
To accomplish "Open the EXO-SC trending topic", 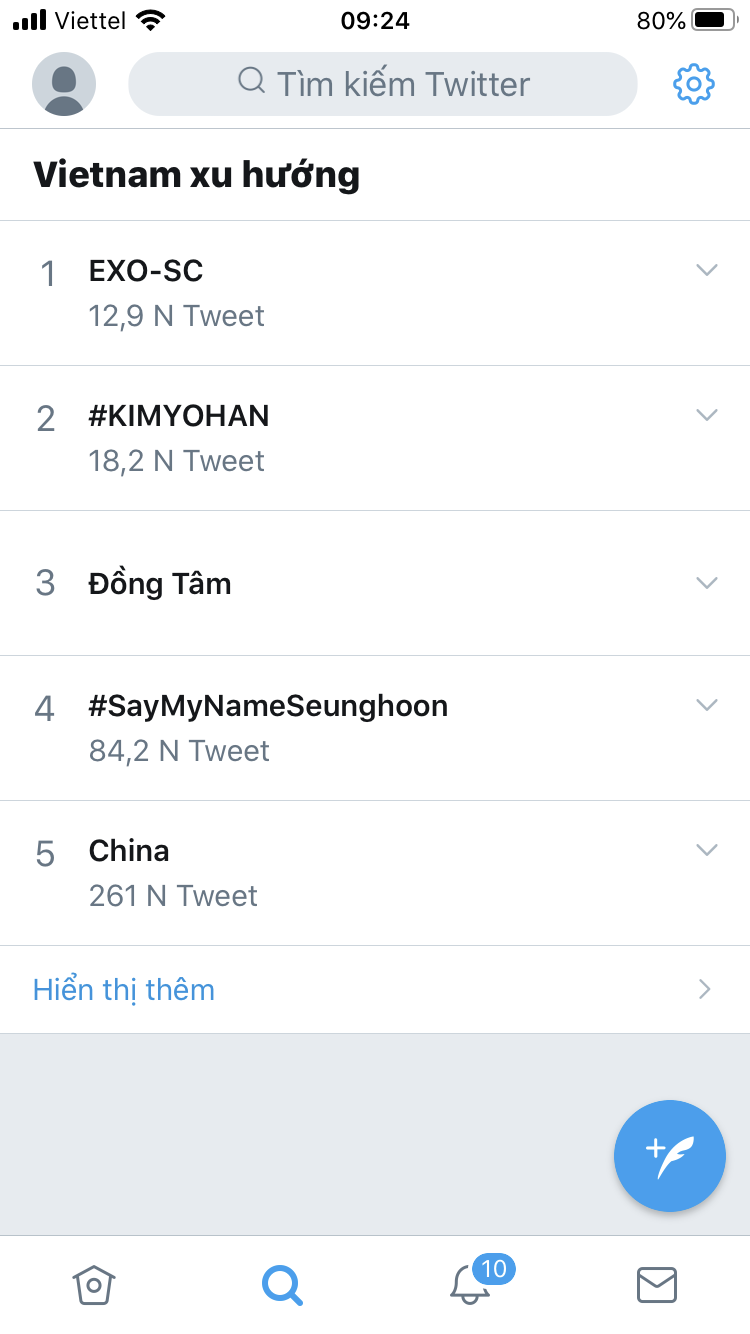I will (x=146, y=271).
